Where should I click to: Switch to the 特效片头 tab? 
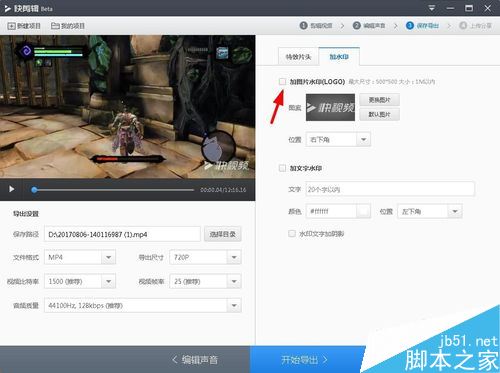298,57
